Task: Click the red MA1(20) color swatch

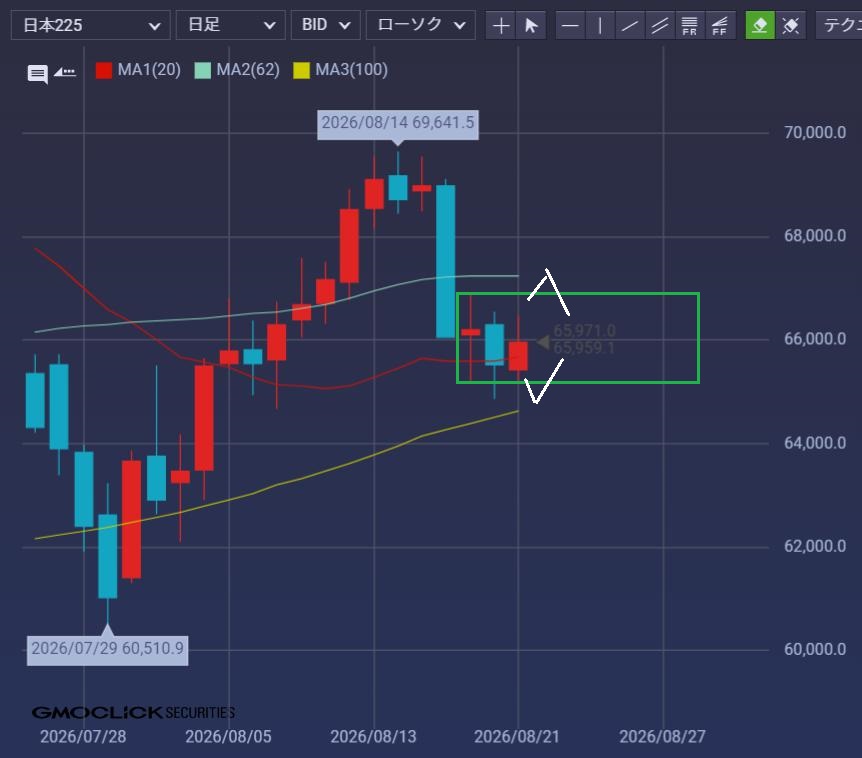Action: pyautogui.click(x=104, y=70)
